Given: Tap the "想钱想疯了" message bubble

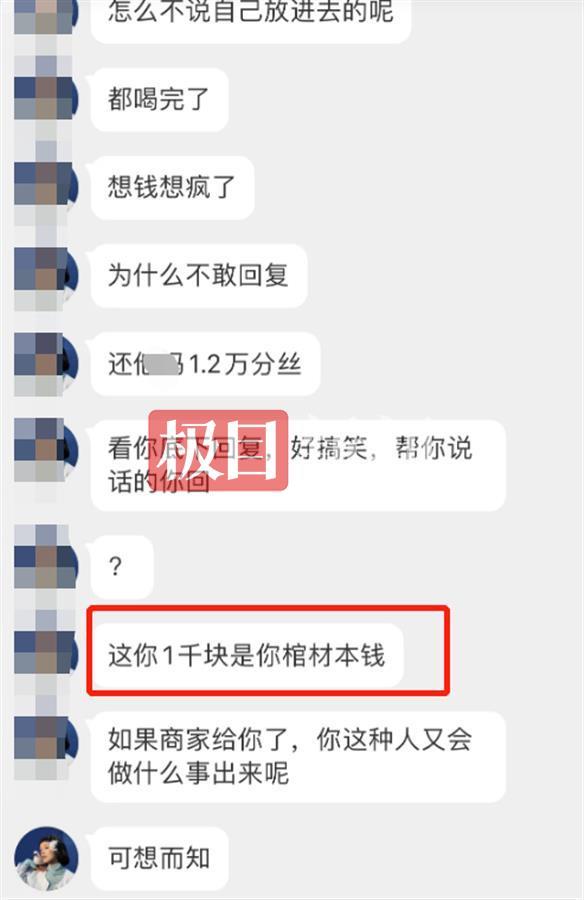Looking at the screenshot, I should pos(172,188).
